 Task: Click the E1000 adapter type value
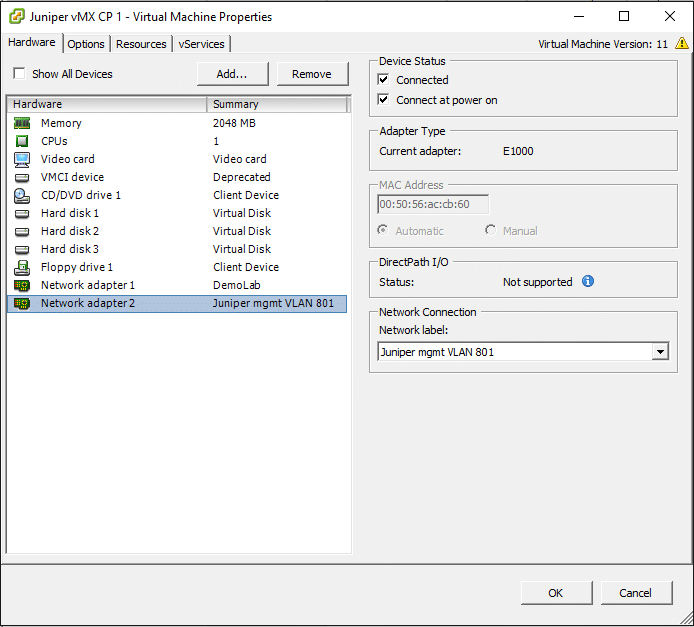click(518, 151)
